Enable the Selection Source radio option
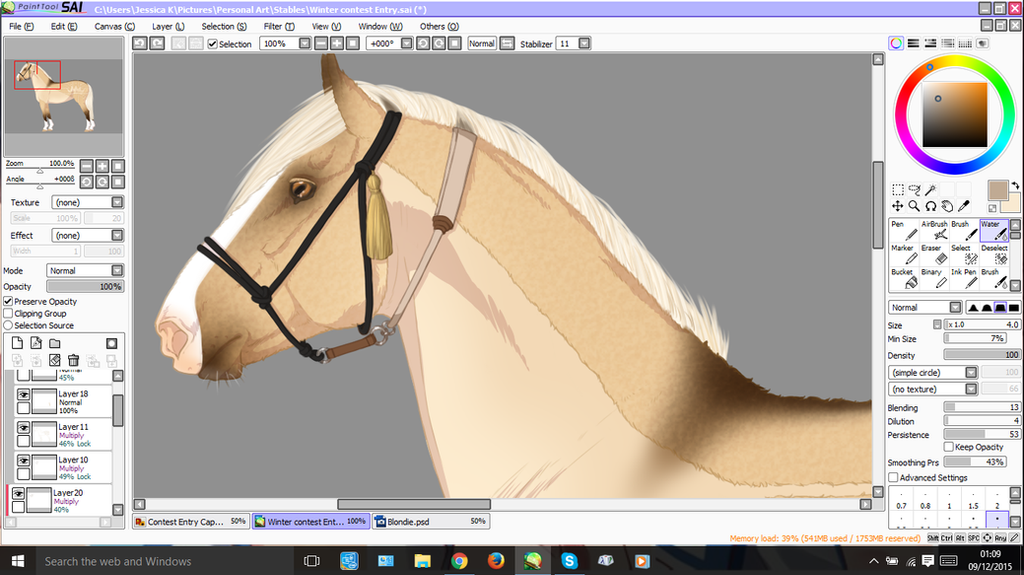 pos(8,325)
